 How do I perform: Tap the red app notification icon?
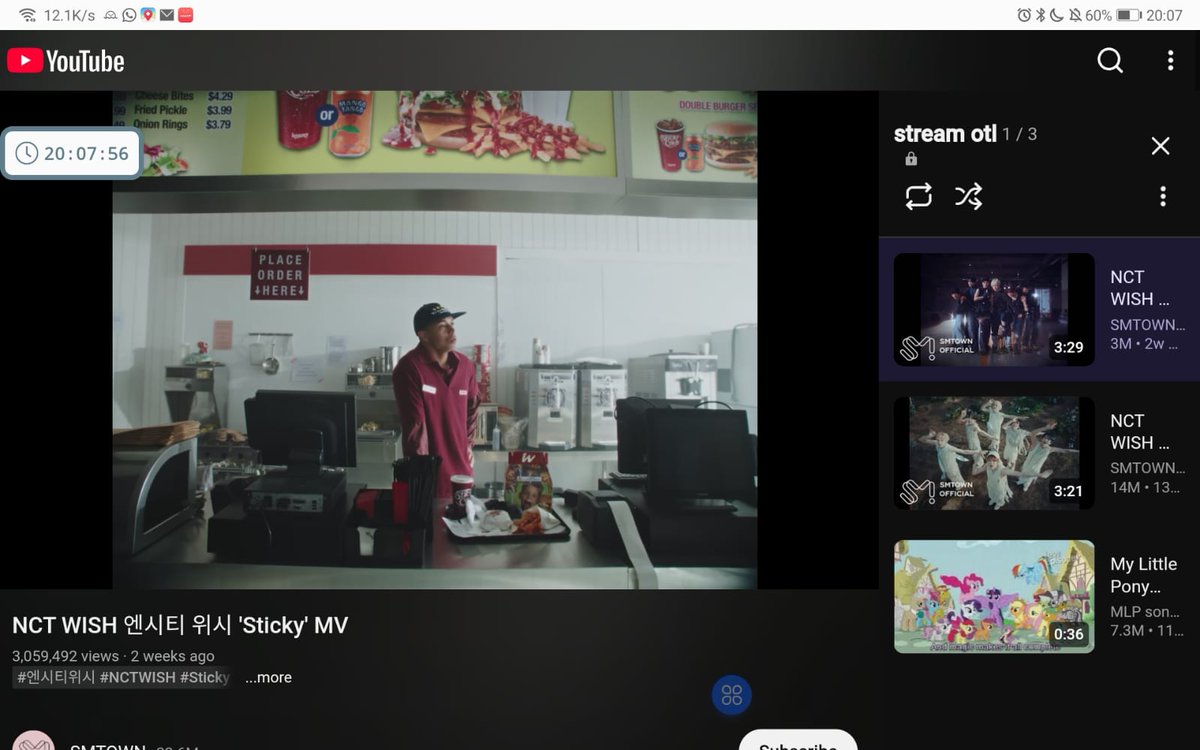(x=185, y=15)
